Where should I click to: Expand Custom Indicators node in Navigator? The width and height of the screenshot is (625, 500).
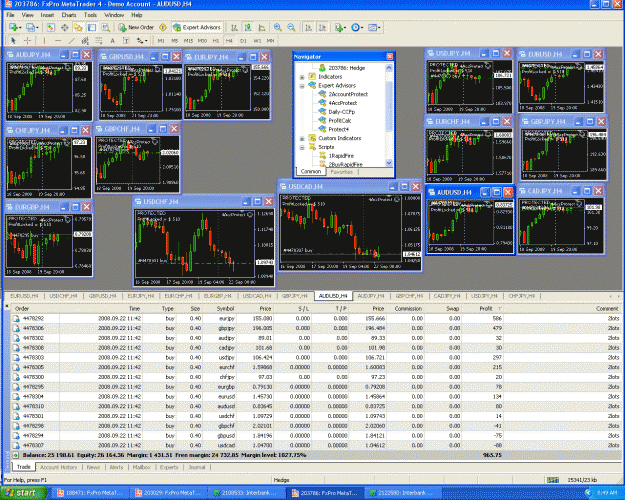pos(302,138)
